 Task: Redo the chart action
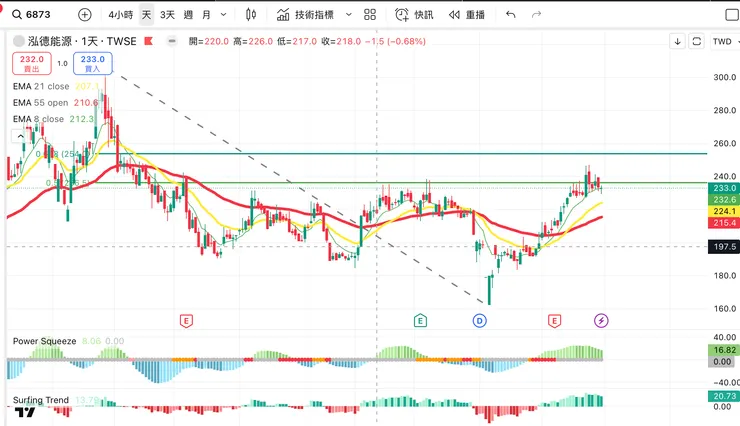point(537,15)
